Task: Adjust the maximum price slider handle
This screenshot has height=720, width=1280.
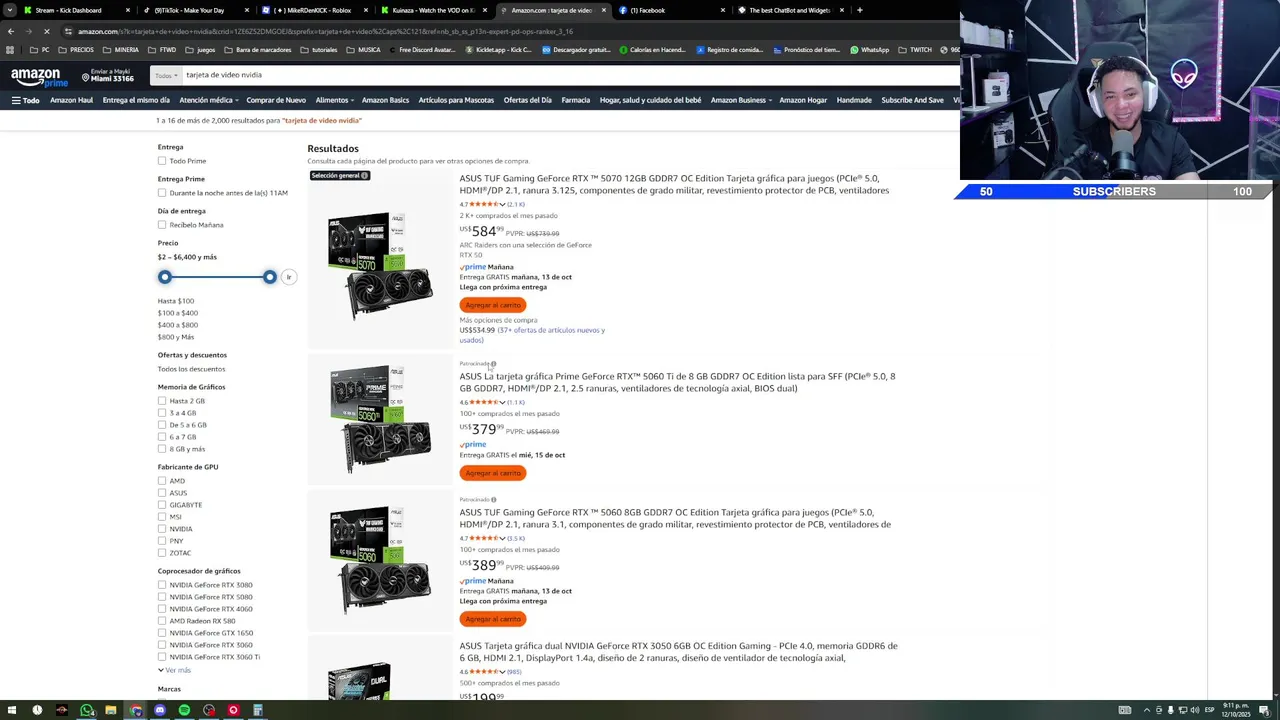Action: click(x=270, y=277)
